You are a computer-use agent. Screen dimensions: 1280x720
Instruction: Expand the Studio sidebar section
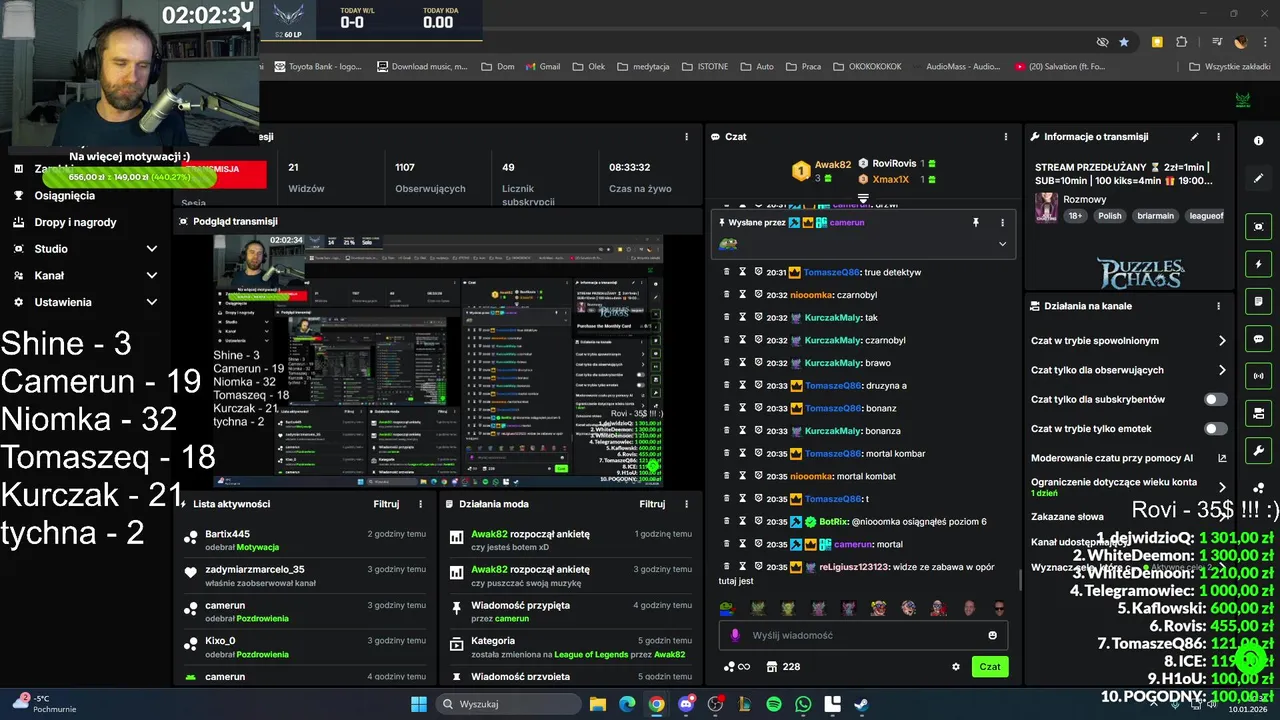tap(152, 249)
